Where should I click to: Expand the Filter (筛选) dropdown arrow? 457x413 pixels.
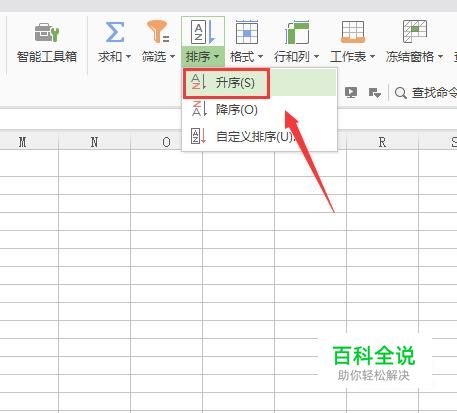(172, 57)
